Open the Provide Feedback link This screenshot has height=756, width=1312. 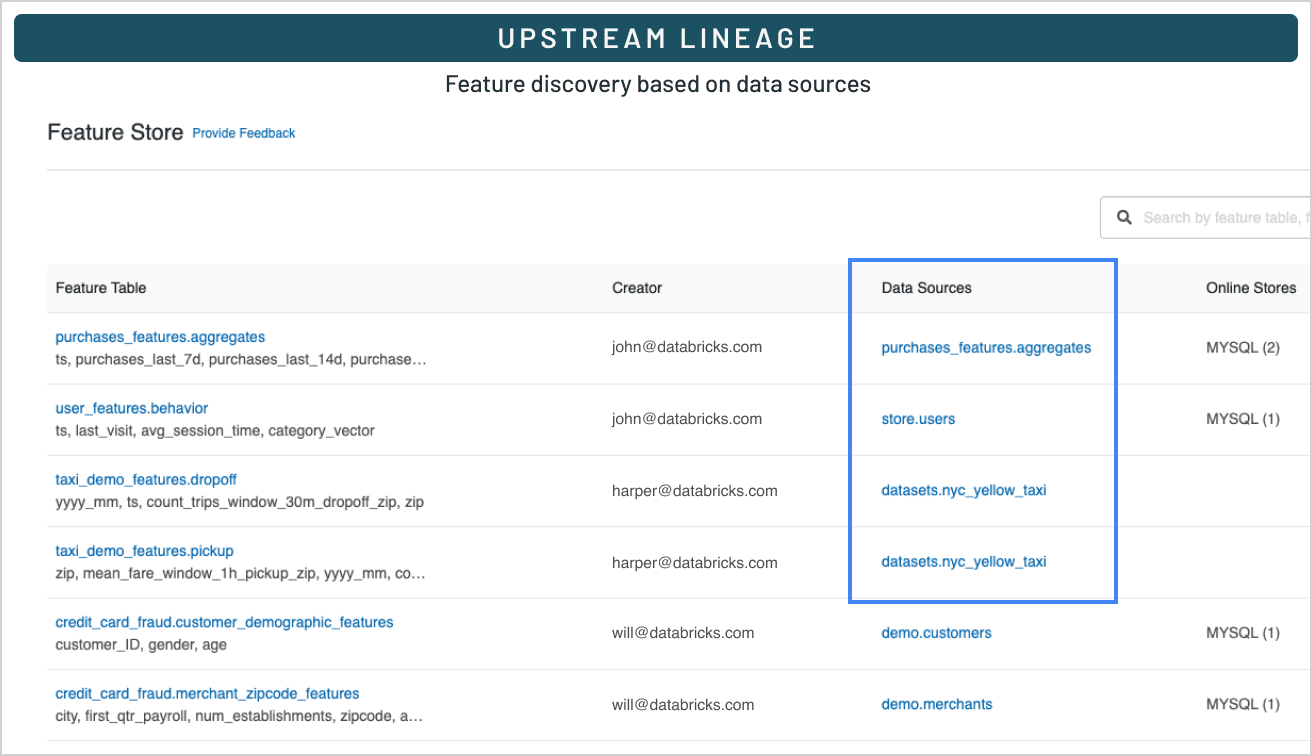(x=243, y=133)
